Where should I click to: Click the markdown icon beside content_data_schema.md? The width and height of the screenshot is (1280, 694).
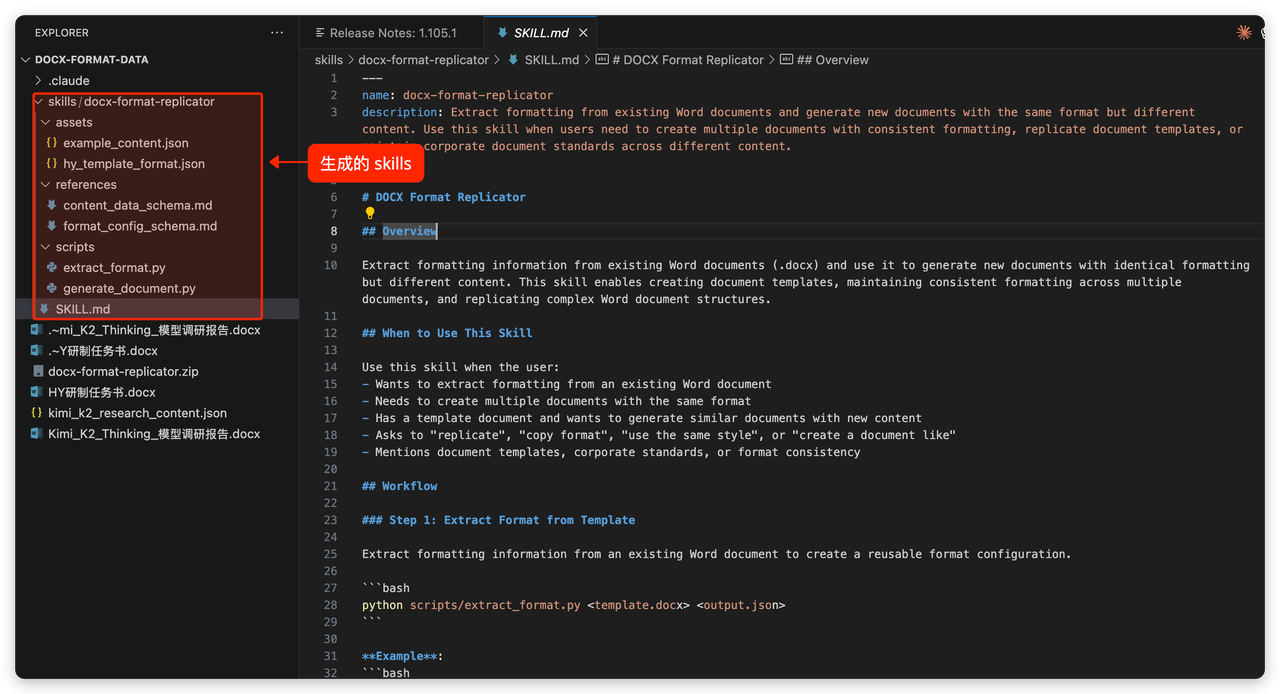click(x=52, y=205)
